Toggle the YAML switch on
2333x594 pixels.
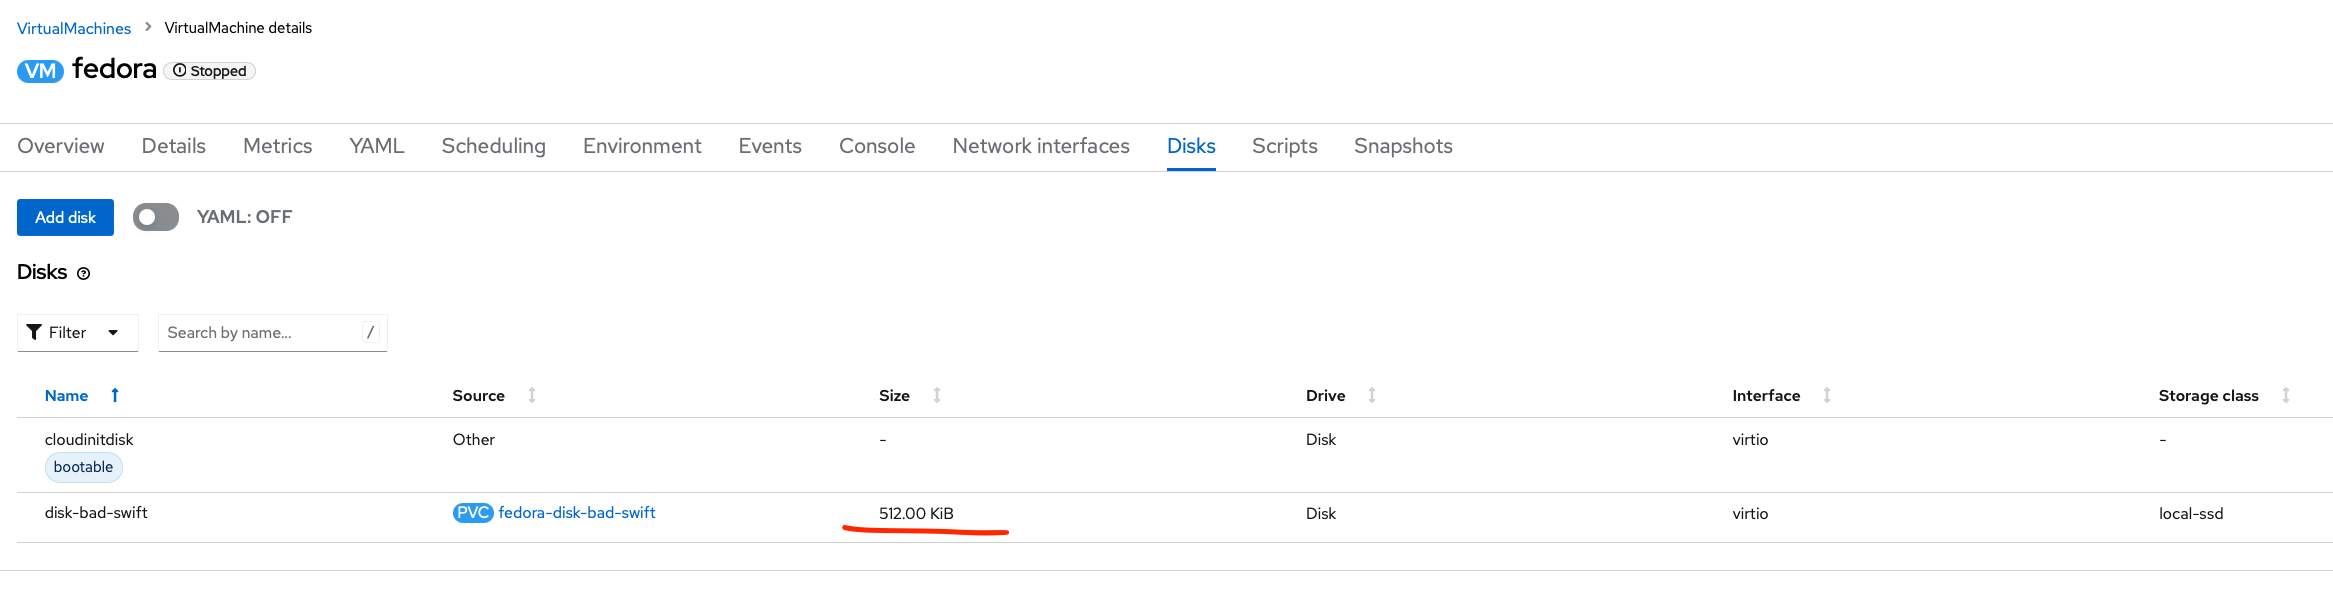[156, 217]
